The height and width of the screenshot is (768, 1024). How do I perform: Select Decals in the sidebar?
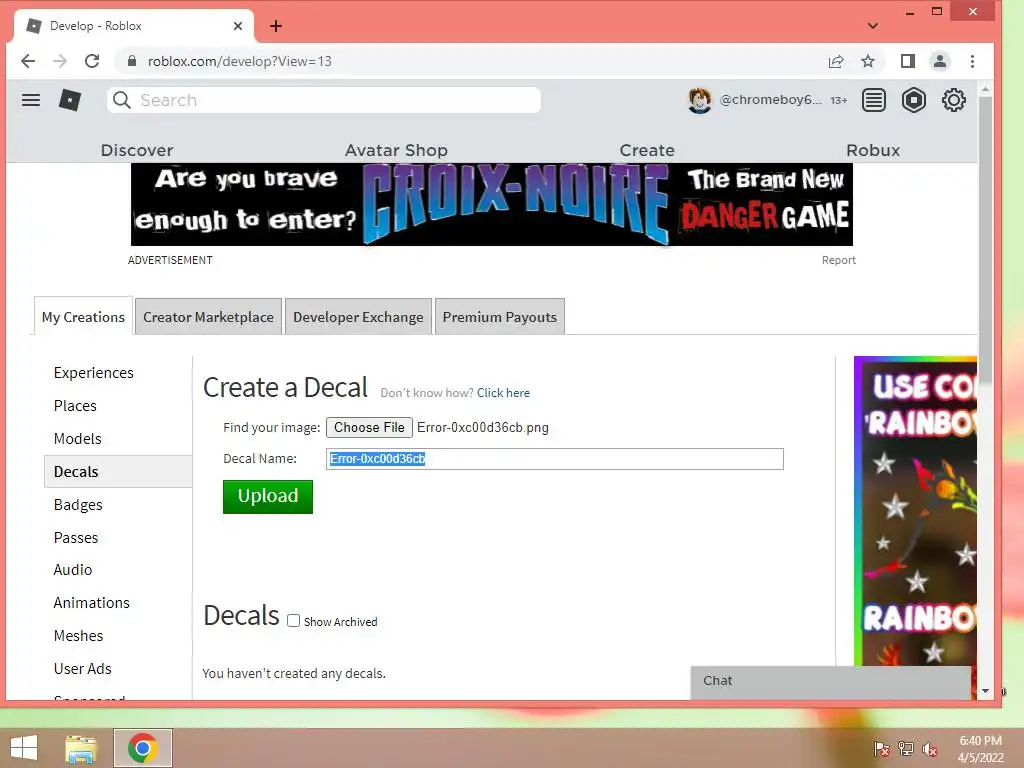118,472
